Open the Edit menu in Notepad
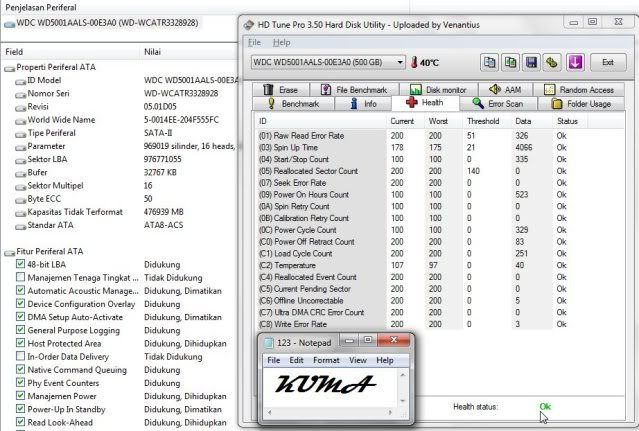Image resolution: width=639 pixels, height=431 pixels. point(296,360)
